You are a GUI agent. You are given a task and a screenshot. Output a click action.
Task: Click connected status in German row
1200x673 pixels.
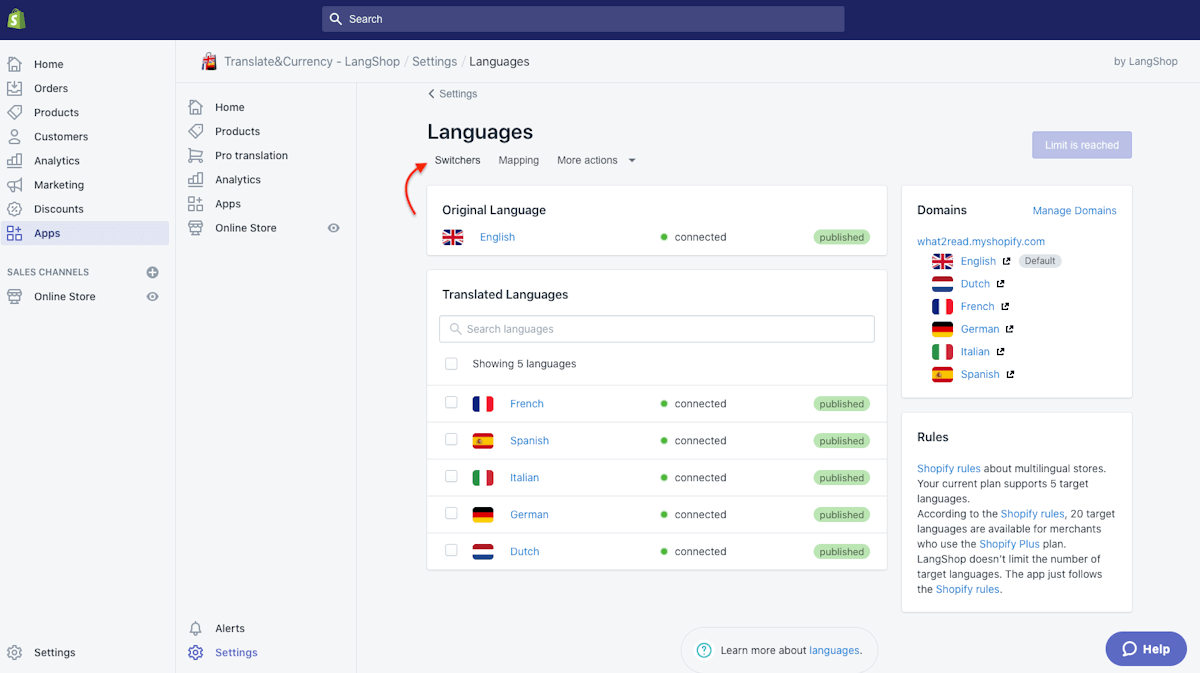click(693, 514)
